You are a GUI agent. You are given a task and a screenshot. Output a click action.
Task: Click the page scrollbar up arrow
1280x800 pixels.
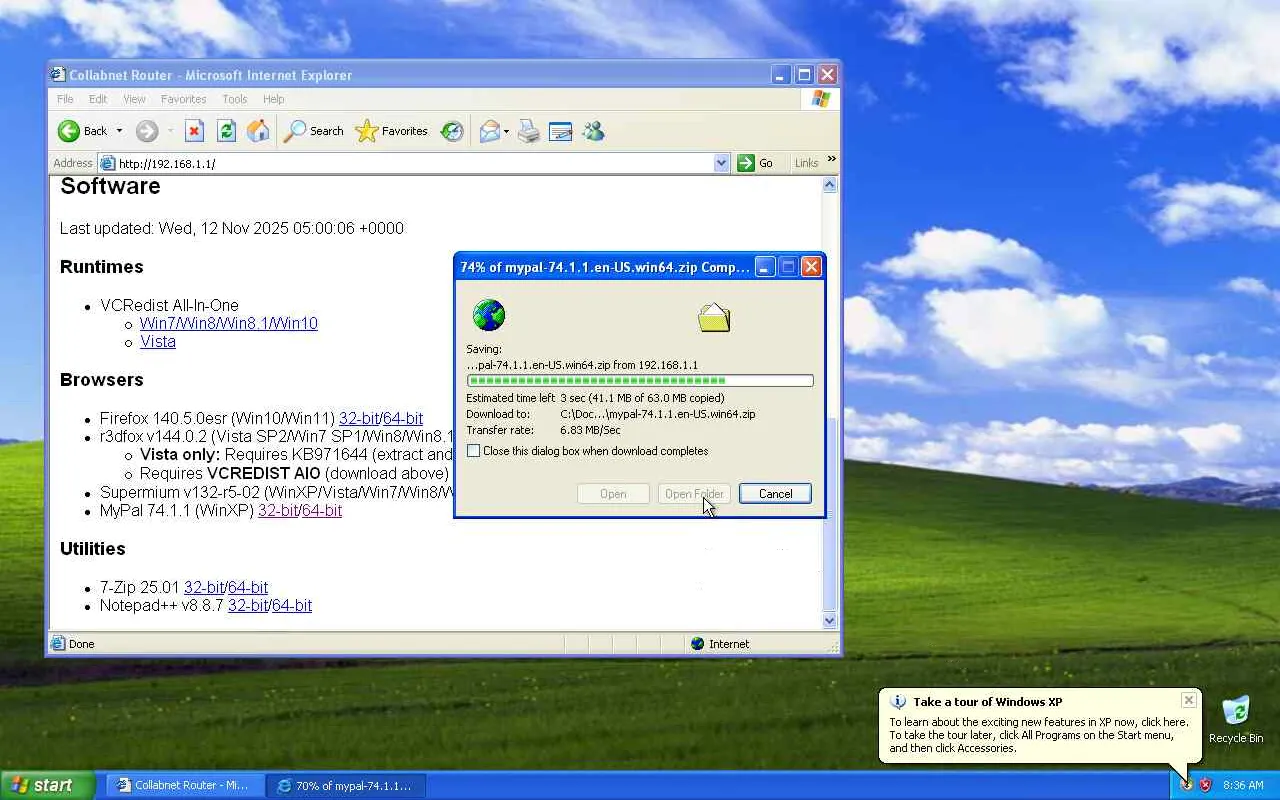pos(829,185)
